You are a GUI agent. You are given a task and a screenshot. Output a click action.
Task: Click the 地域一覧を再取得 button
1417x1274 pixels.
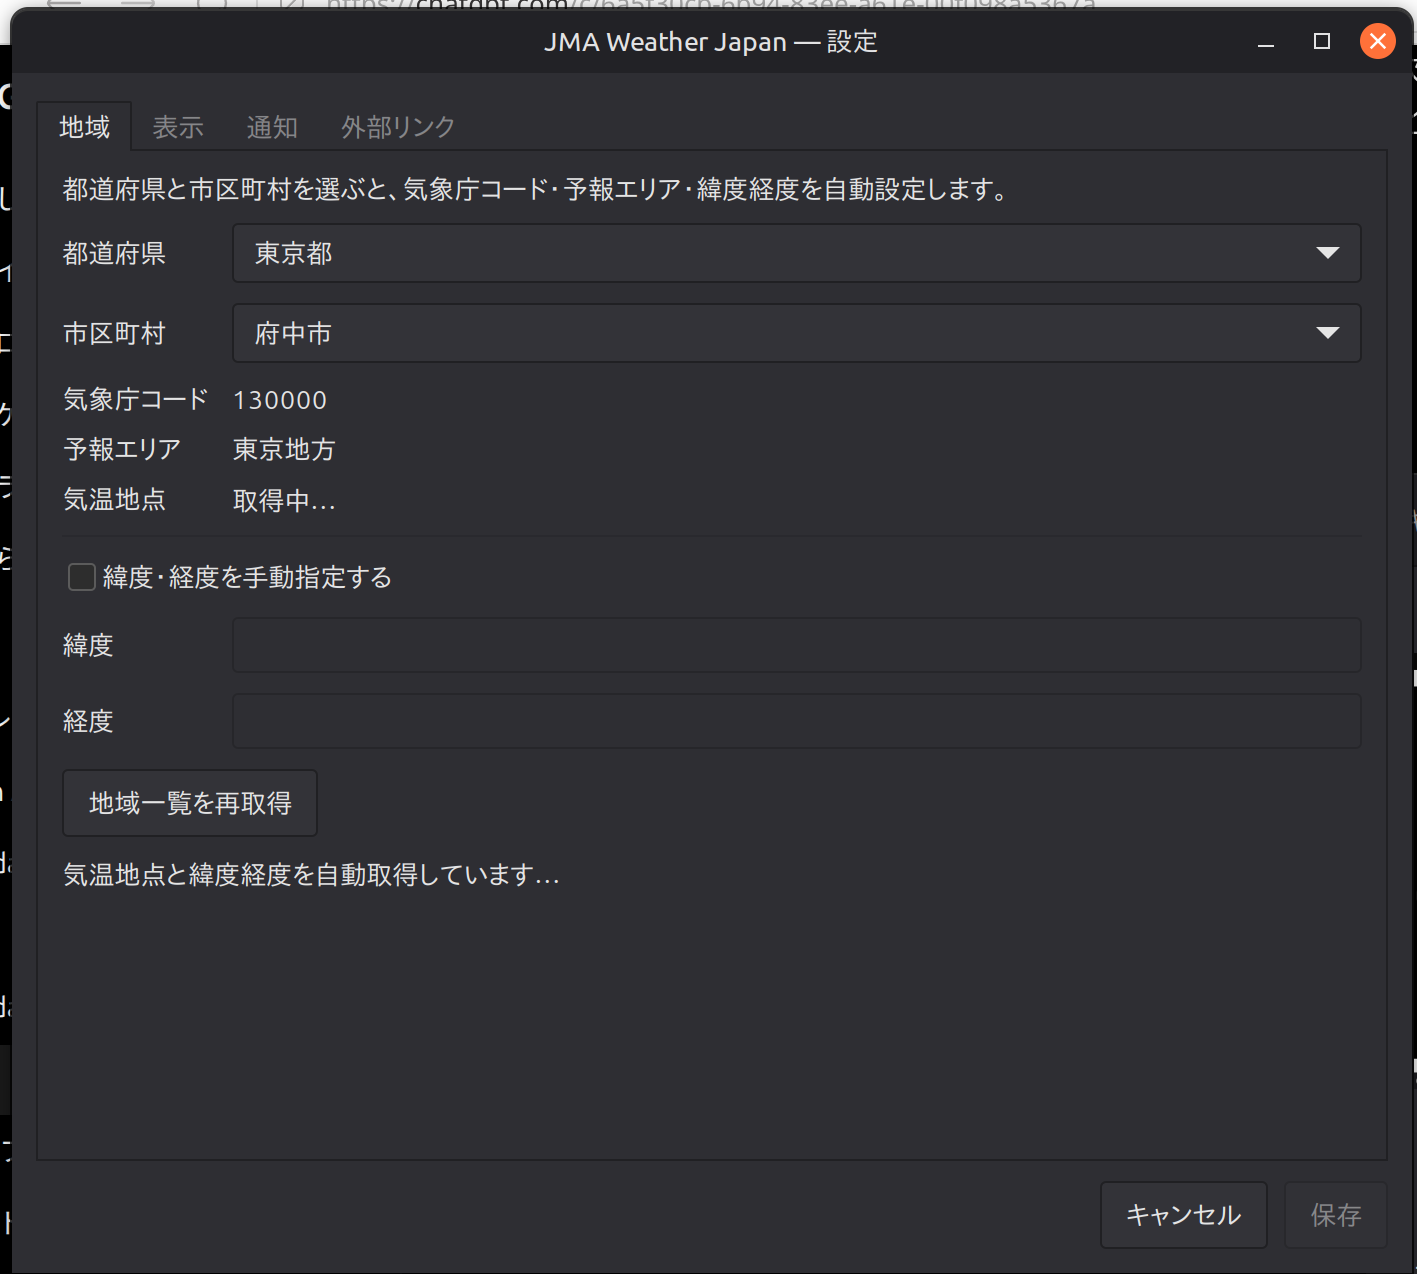pos(190,803)
